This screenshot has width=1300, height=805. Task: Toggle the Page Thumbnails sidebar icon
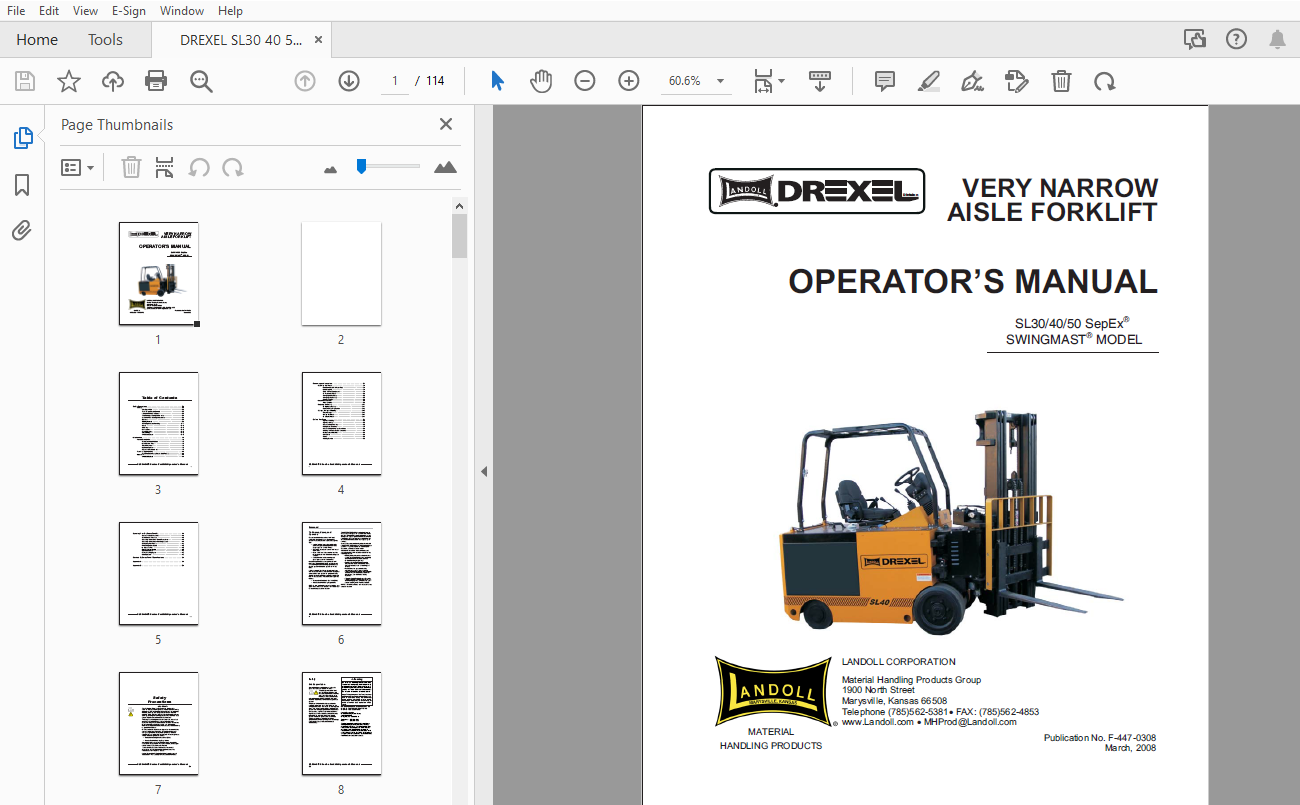pos(22,138)
